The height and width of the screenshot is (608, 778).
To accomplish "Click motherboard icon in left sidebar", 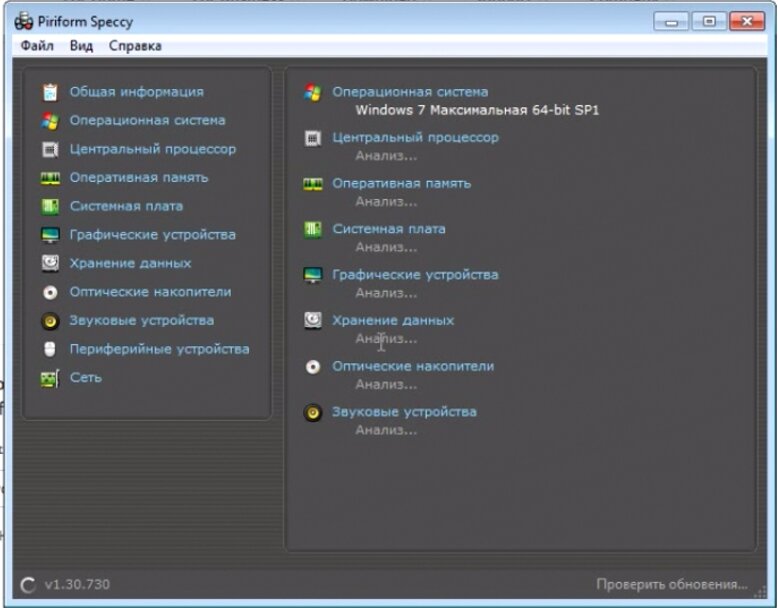I will (50, 206).
